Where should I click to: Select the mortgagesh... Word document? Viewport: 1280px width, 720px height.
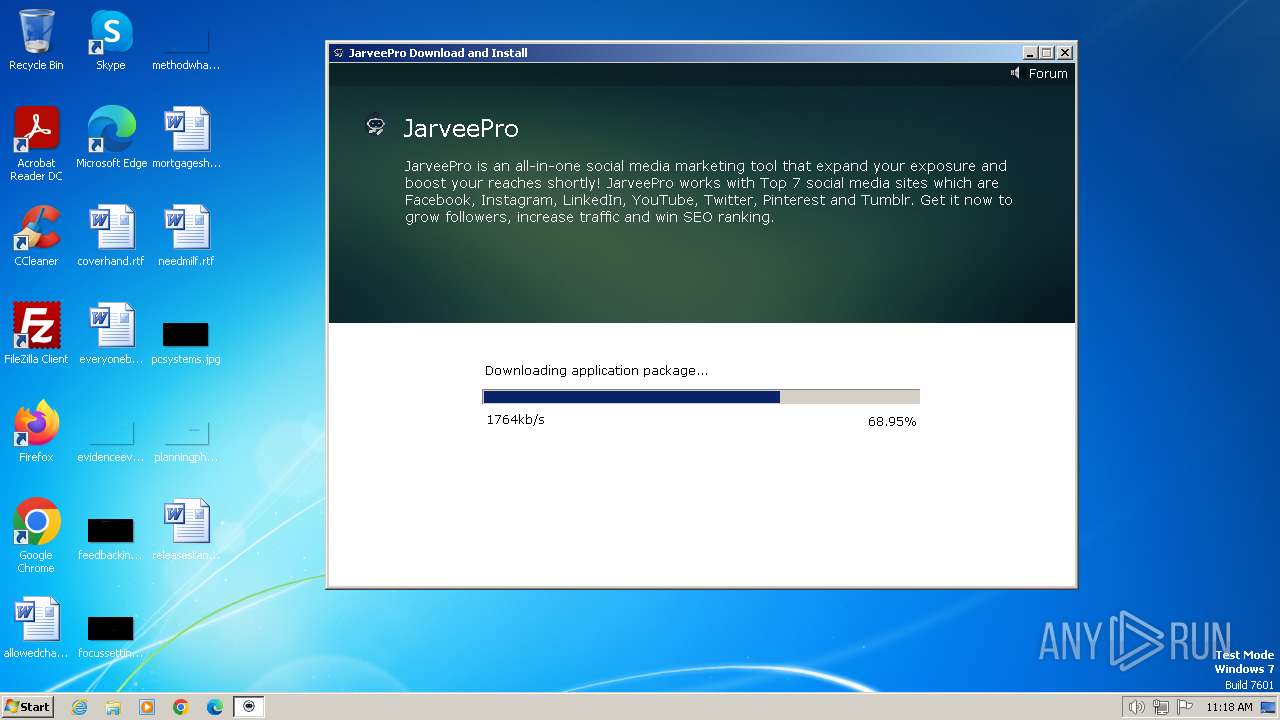click(186, 137)
